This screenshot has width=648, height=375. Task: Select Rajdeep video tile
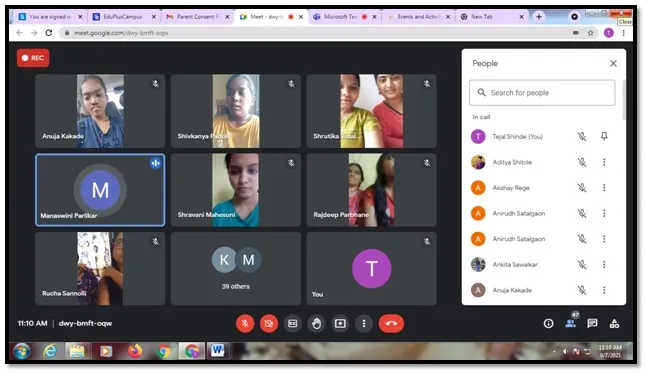[x=371, y=190]
